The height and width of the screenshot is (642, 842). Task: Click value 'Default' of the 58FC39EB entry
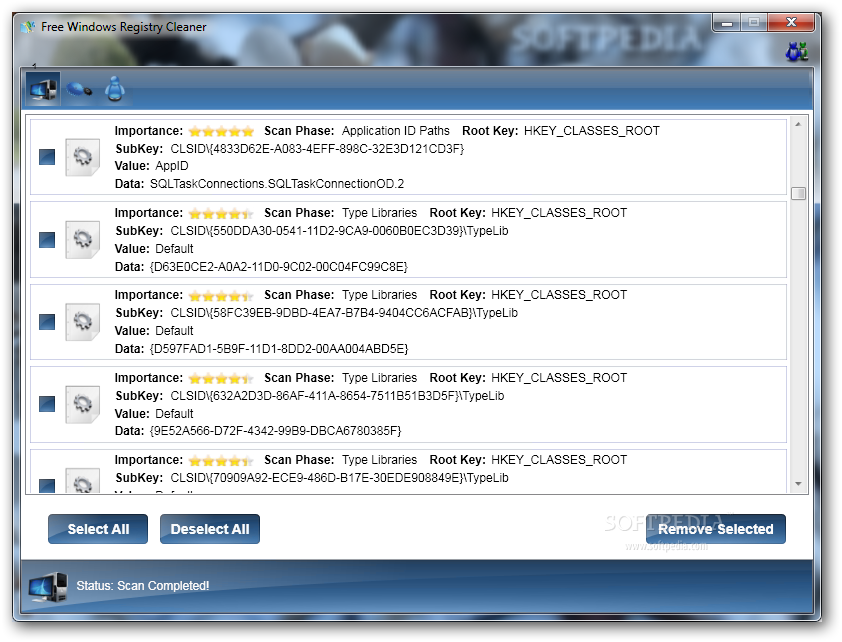pos(174,331)
